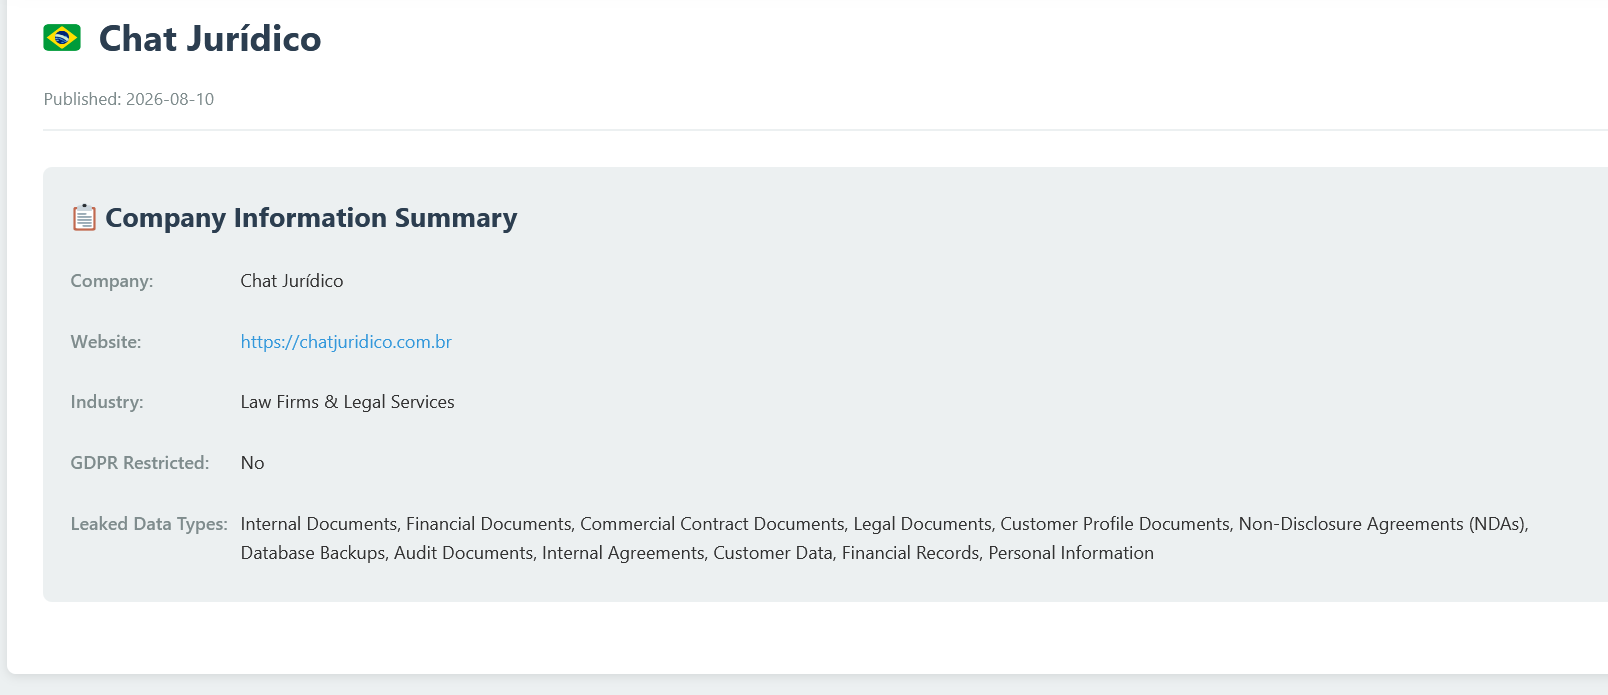Click the clipboard icon beside Company Information Summary
The height and width of the screenshot is (695, 1608).
(84, 217)
